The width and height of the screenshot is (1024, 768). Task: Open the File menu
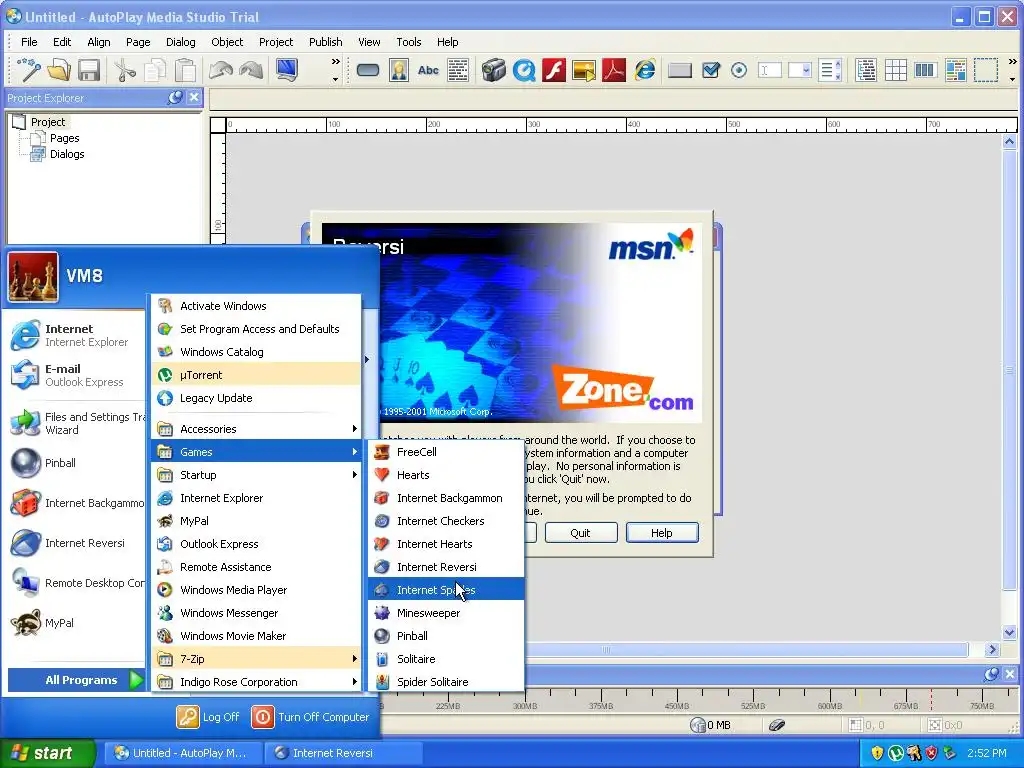[x=29, y=42]
